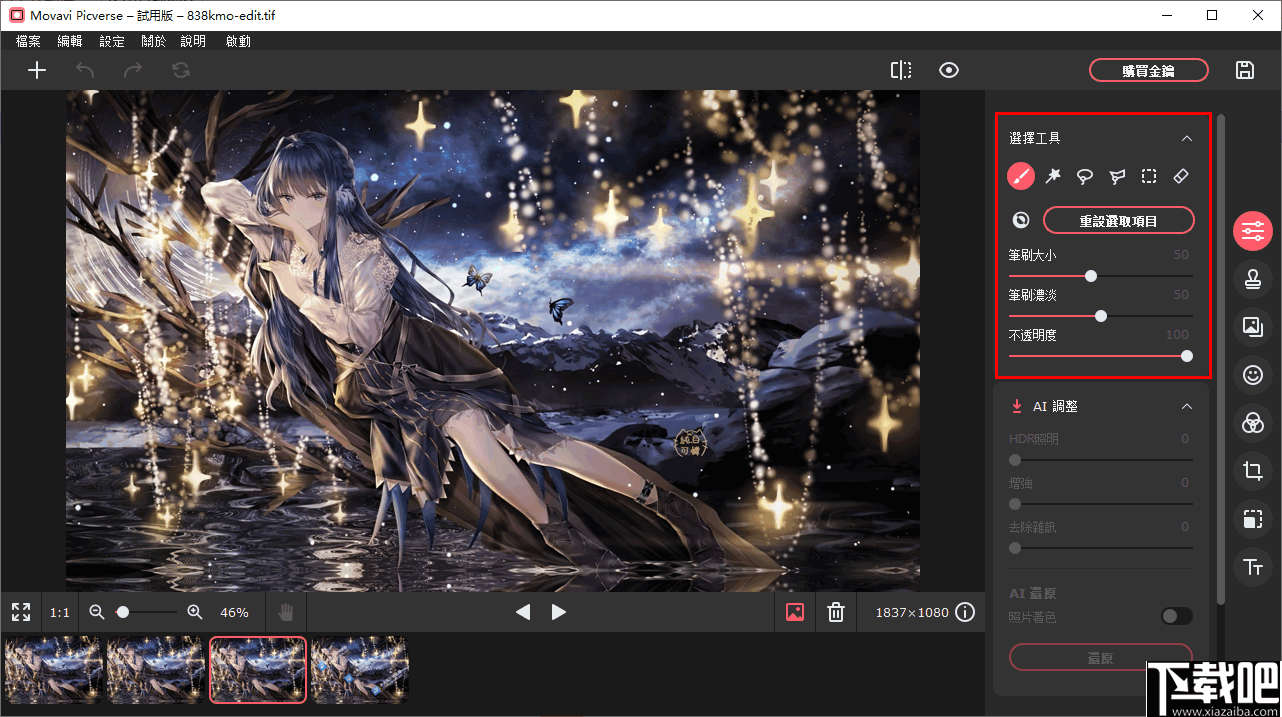Click the 46% zoom value
The image size is (1282, 717).
(x=234, y=612)
